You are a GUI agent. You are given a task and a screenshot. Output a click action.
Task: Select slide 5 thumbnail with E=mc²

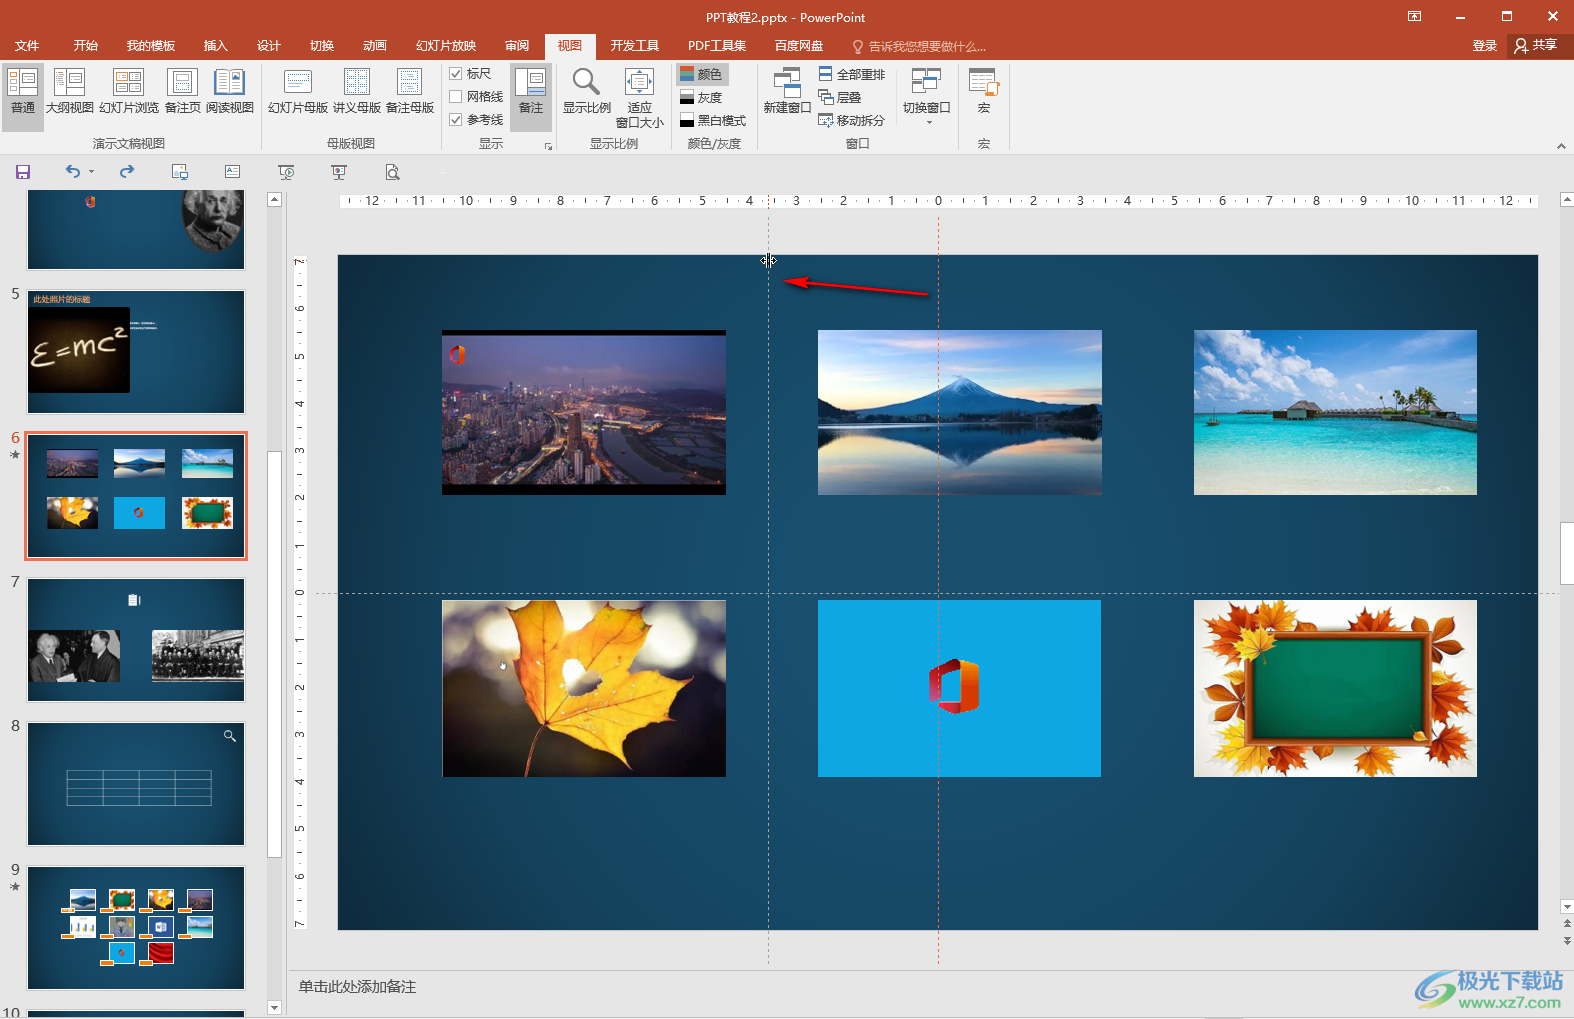[136, 352]
